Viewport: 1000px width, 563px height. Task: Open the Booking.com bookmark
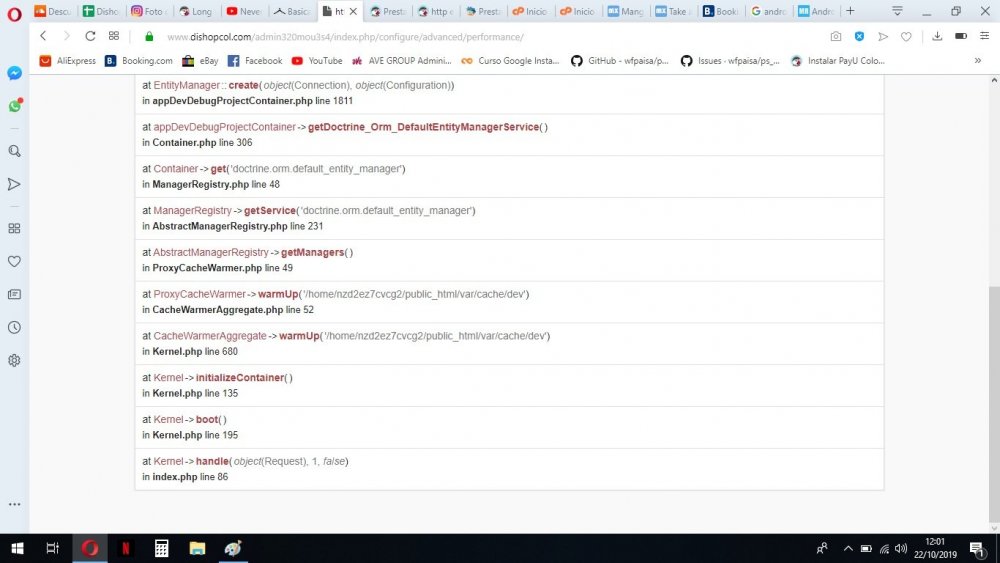pyautogui.click(x=138, y=61)
